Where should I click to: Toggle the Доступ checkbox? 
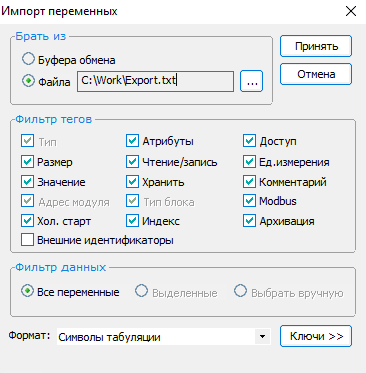click(x=249, y=141)
